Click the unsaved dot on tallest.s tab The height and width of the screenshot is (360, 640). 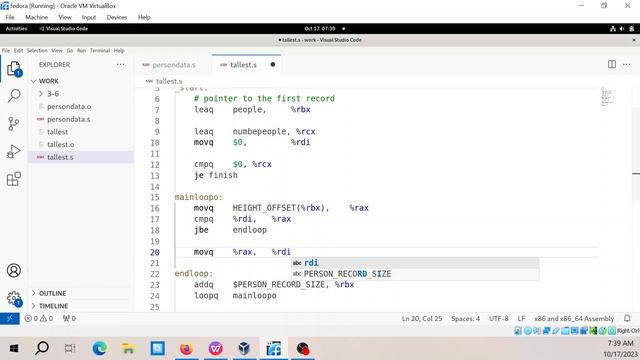(x=273, y=64)
